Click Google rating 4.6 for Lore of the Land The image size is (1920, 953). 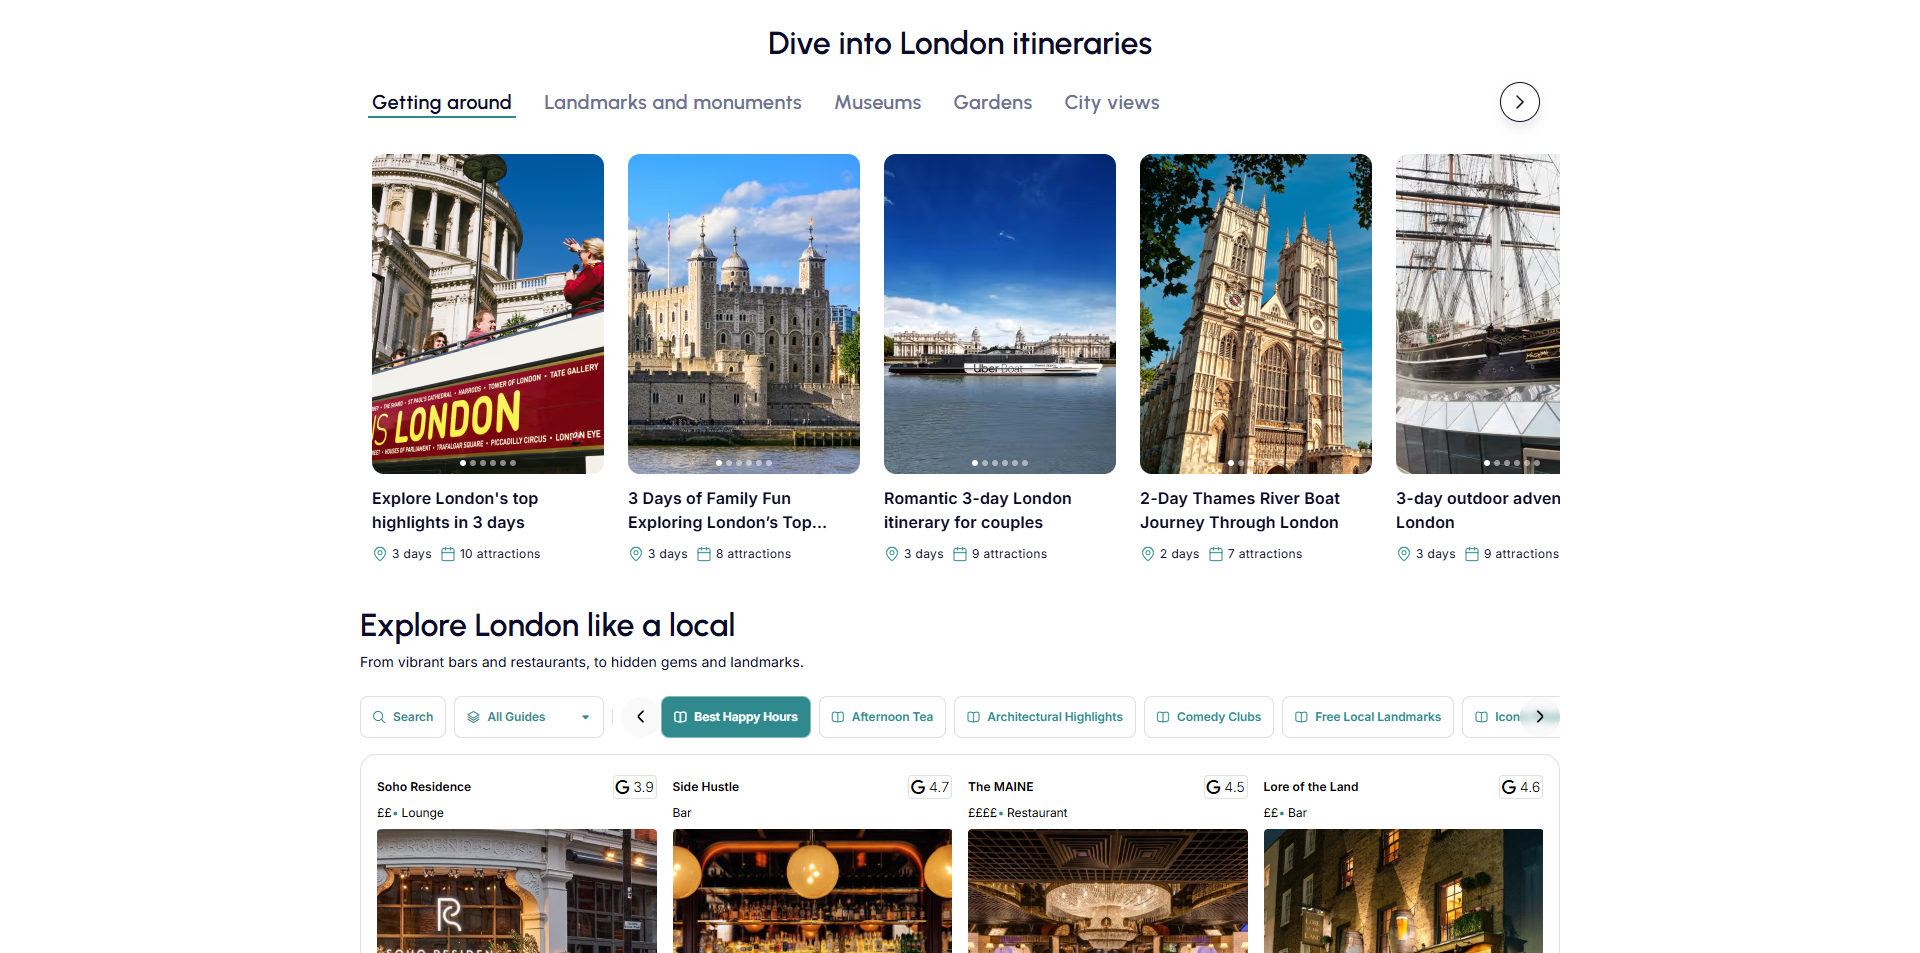click(x=1521, y=787)
